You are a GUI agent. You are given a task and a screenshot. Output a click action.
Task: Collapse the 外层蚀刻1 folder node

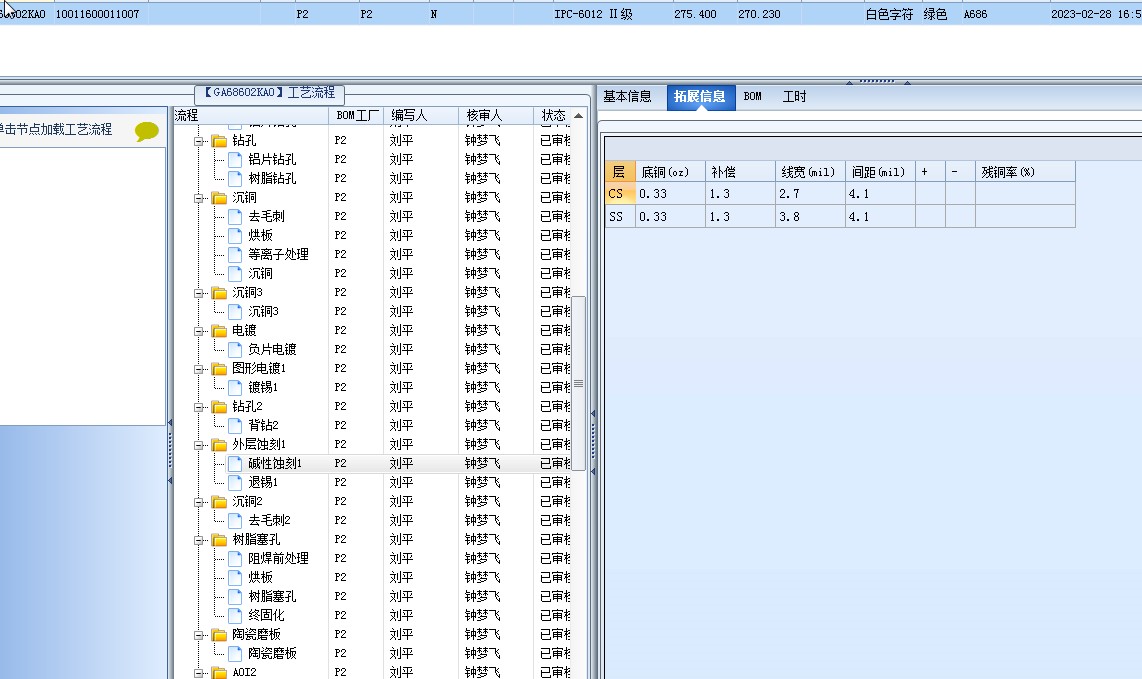[x=198, y=444]
